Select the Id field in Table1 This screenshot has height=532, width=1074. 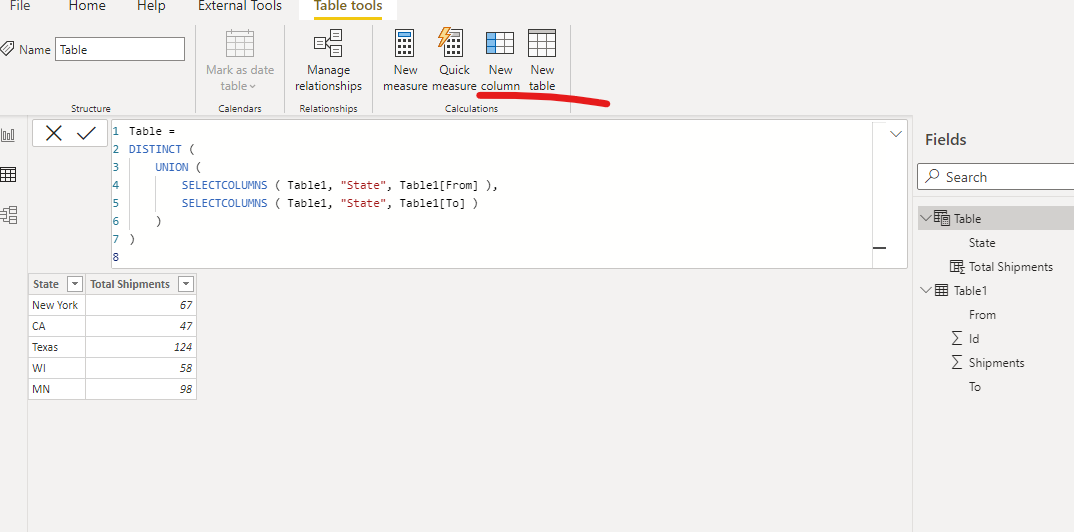point(973,338)
